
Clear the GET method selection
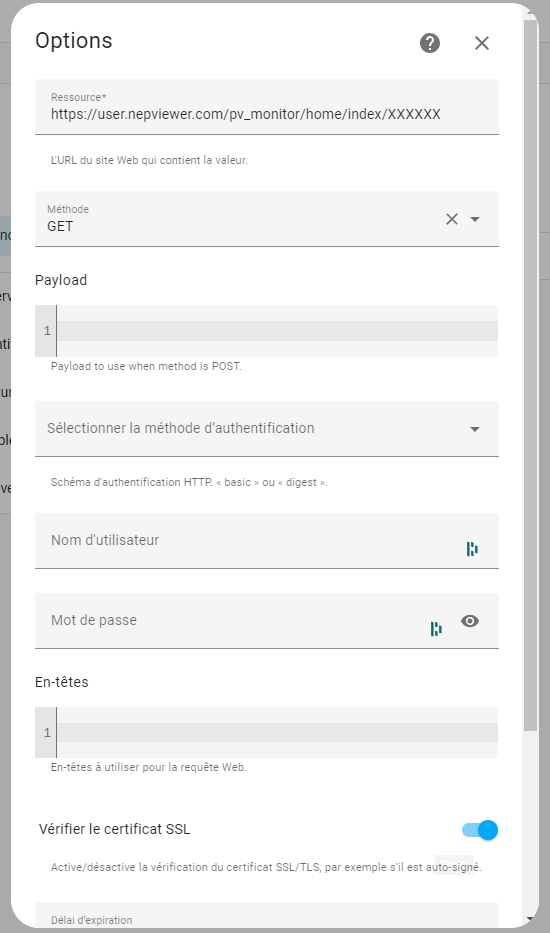452,219
